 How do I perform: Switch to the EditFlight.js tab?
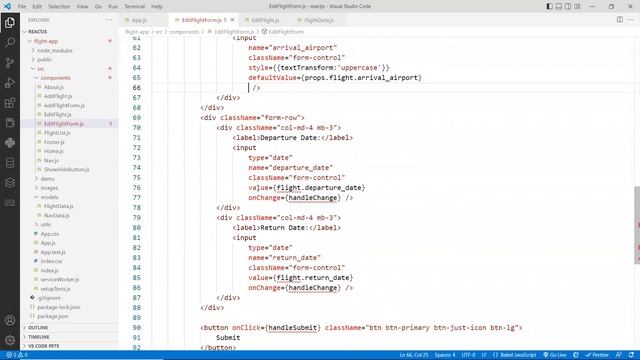coord(265,20)
